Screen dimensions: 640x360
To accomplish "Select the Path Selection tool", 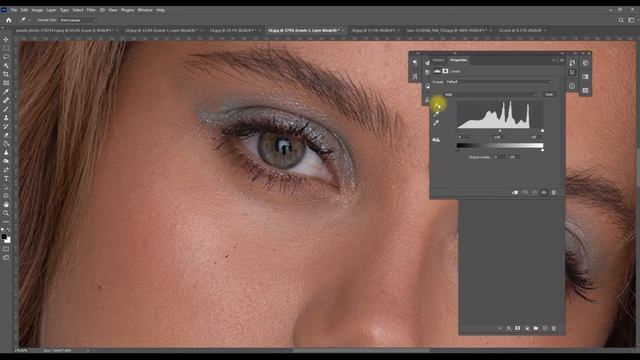I will tap(6, 187).
